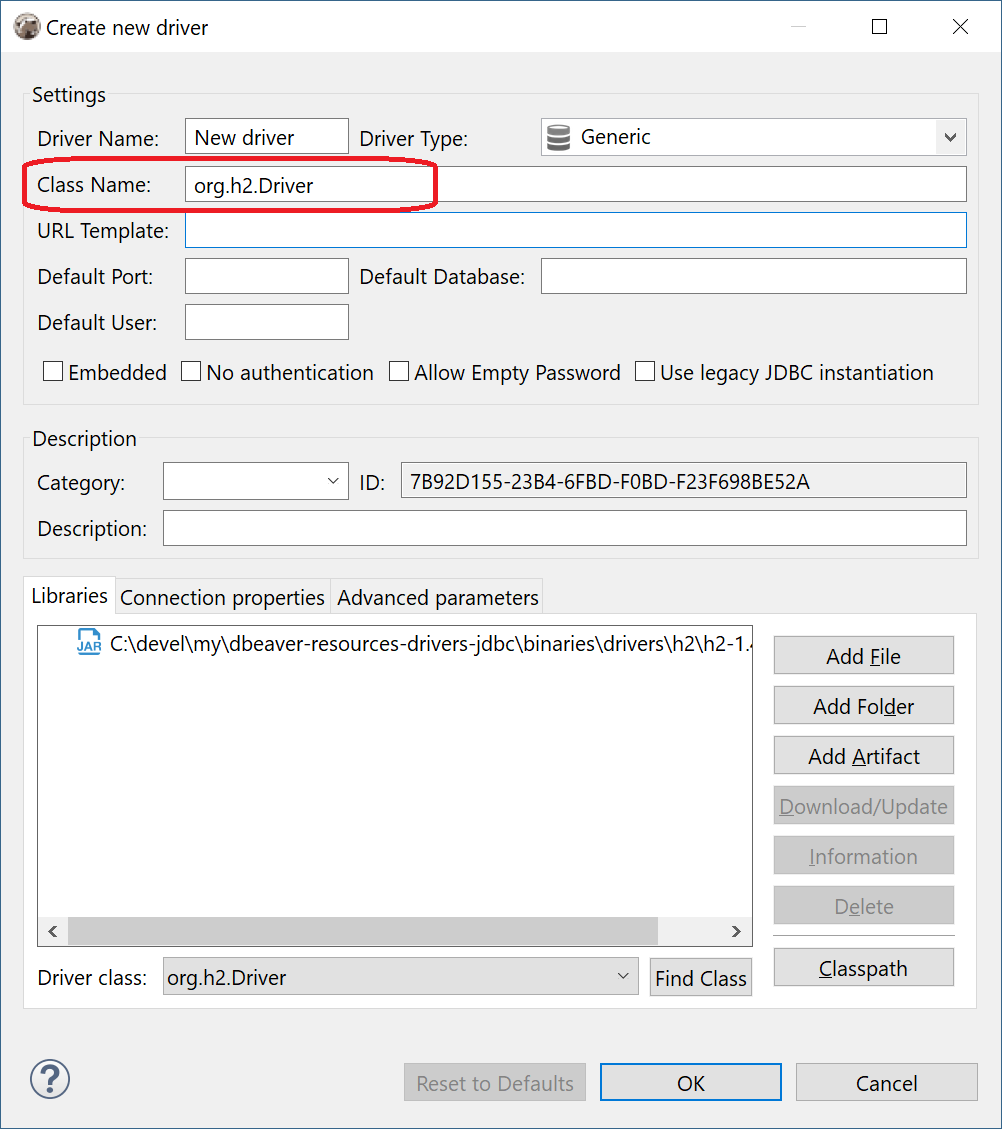Confirm driver creation with OK
The image size is (1002, 1129).
(x=689, y=1082)
